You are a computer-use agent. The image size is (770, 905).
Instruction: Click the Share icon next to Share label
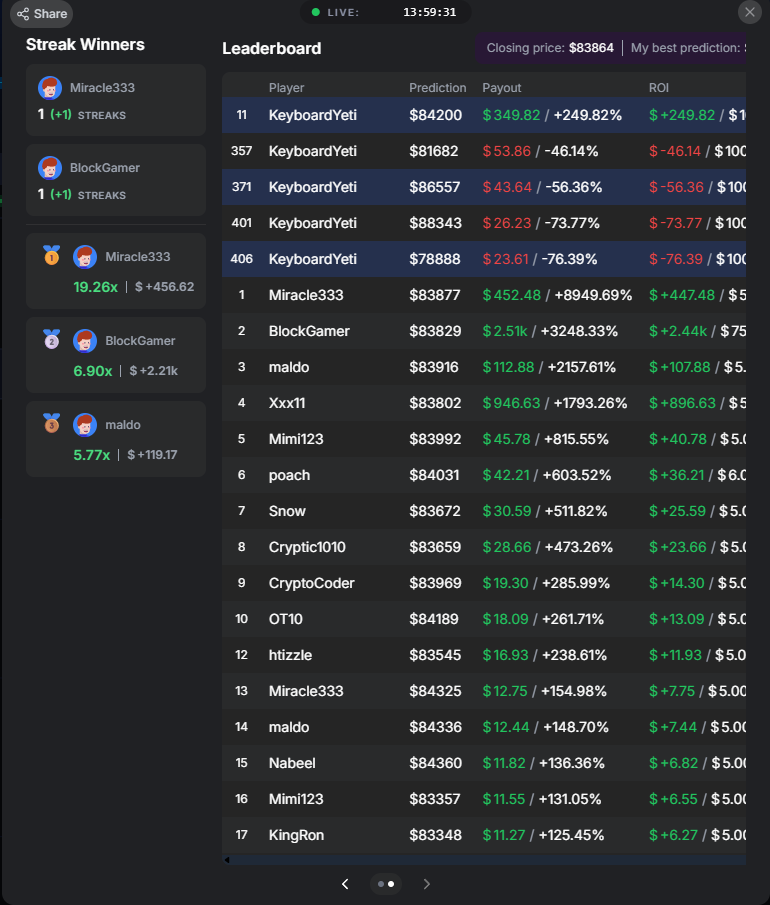coord(22,14)
